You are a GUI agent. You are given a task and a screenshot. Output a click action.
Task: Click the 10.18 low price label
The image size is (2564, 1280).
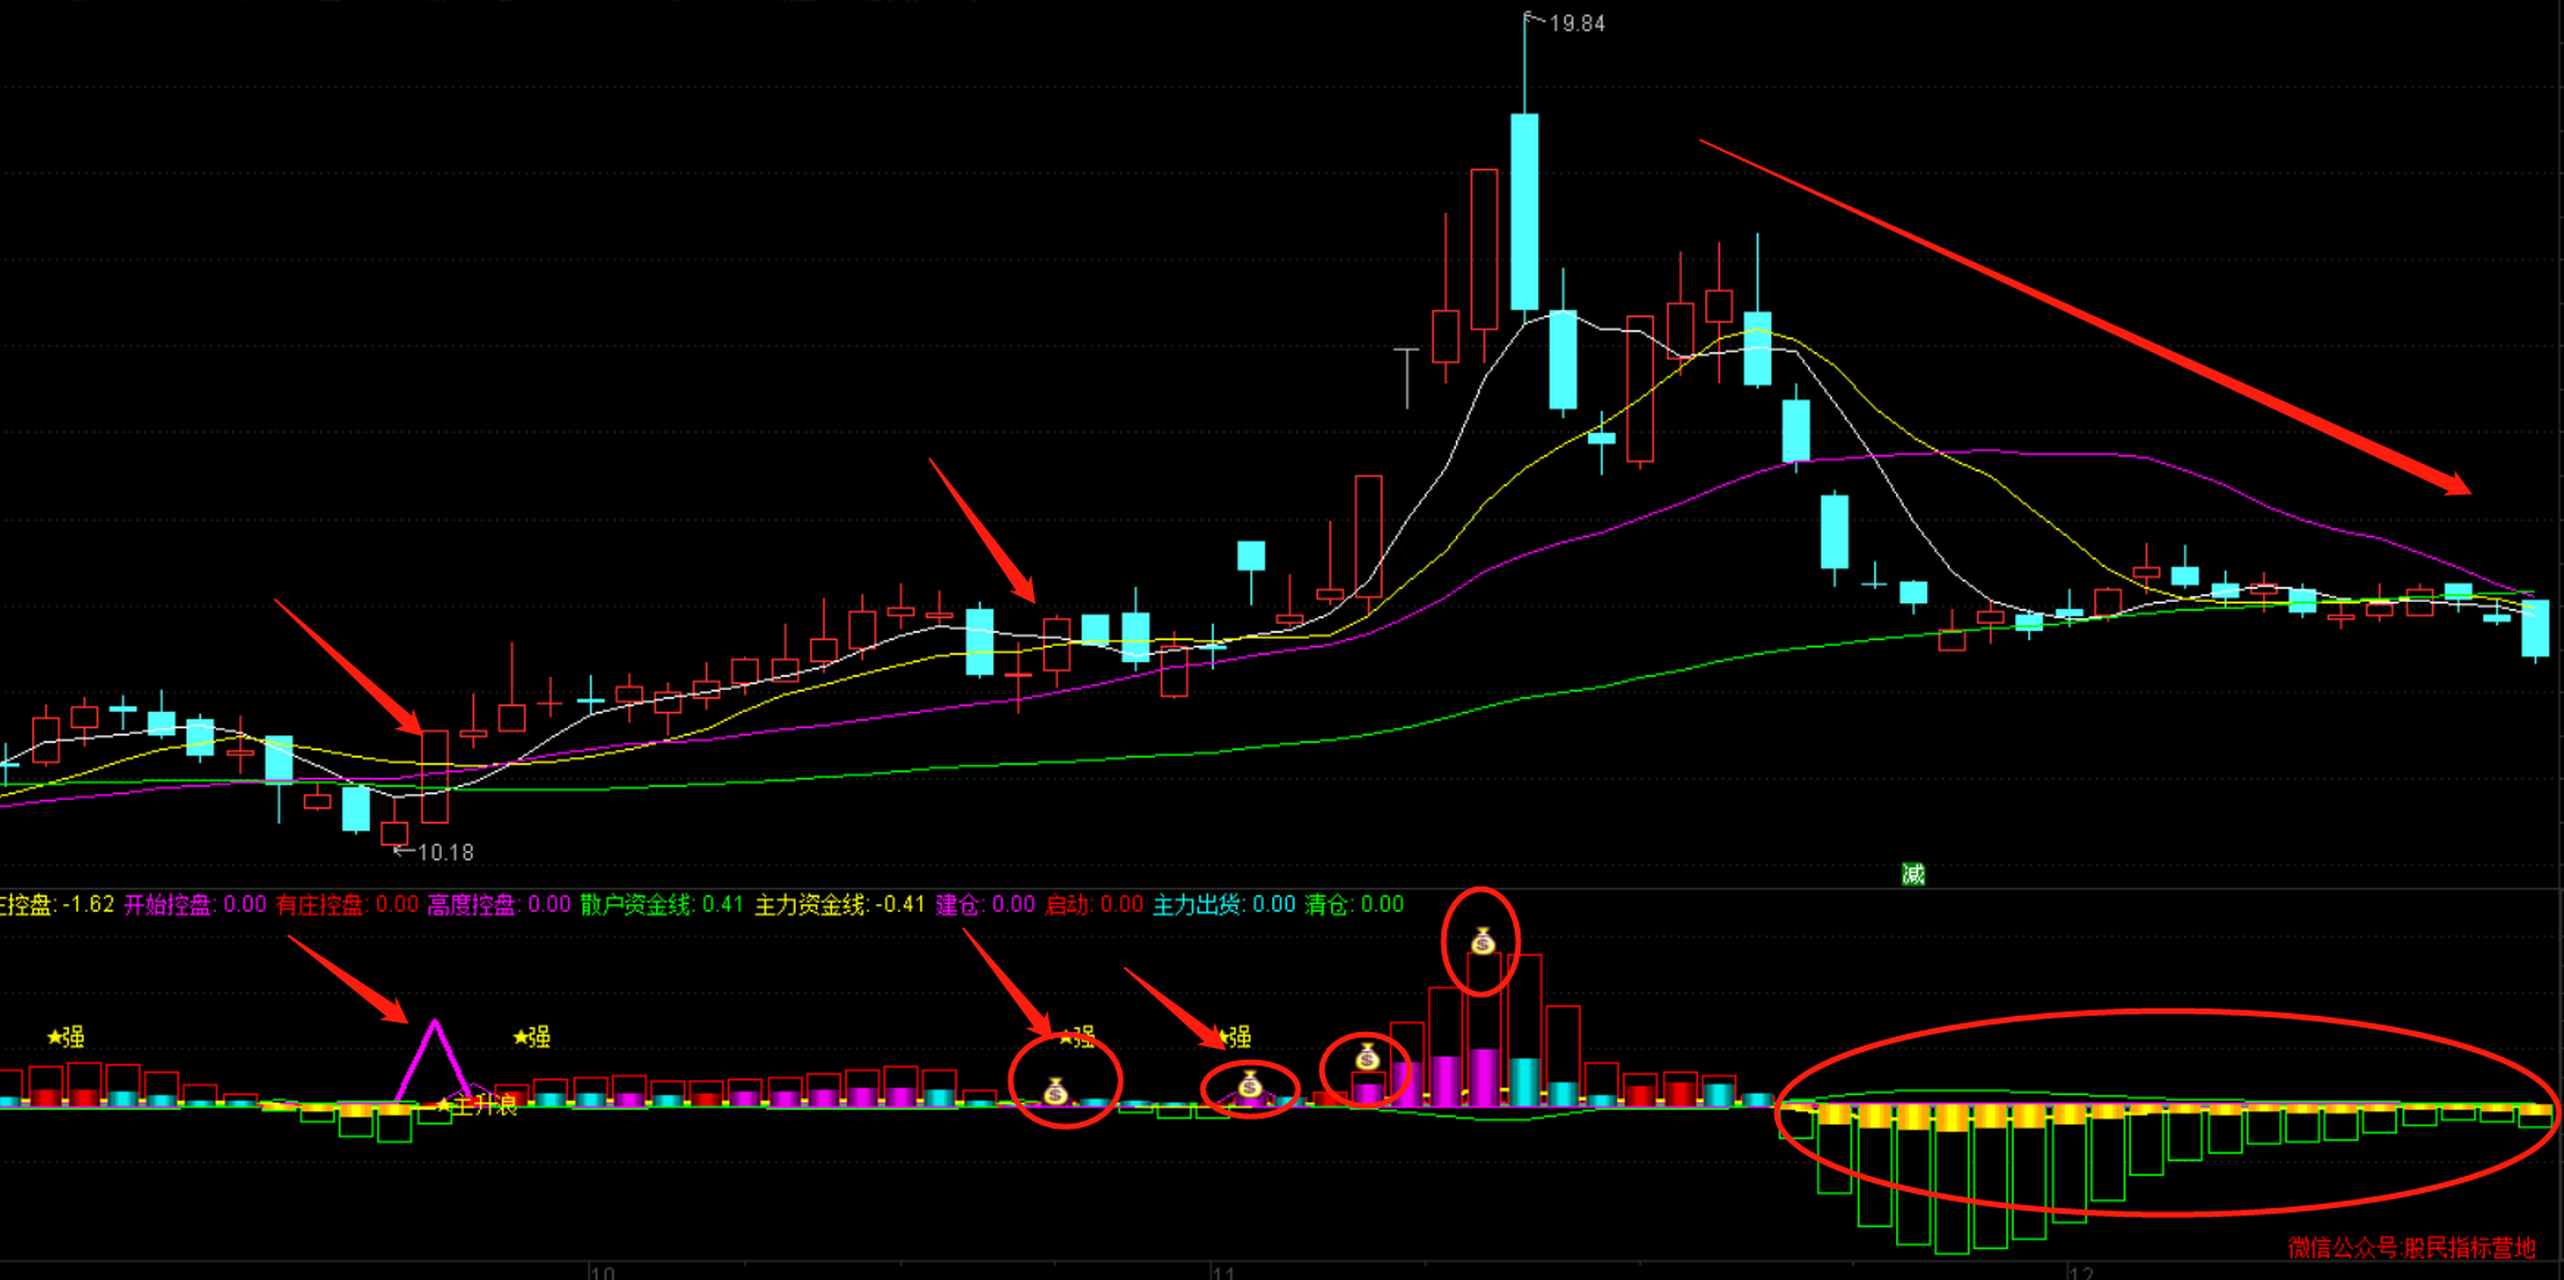click(444, 853)
